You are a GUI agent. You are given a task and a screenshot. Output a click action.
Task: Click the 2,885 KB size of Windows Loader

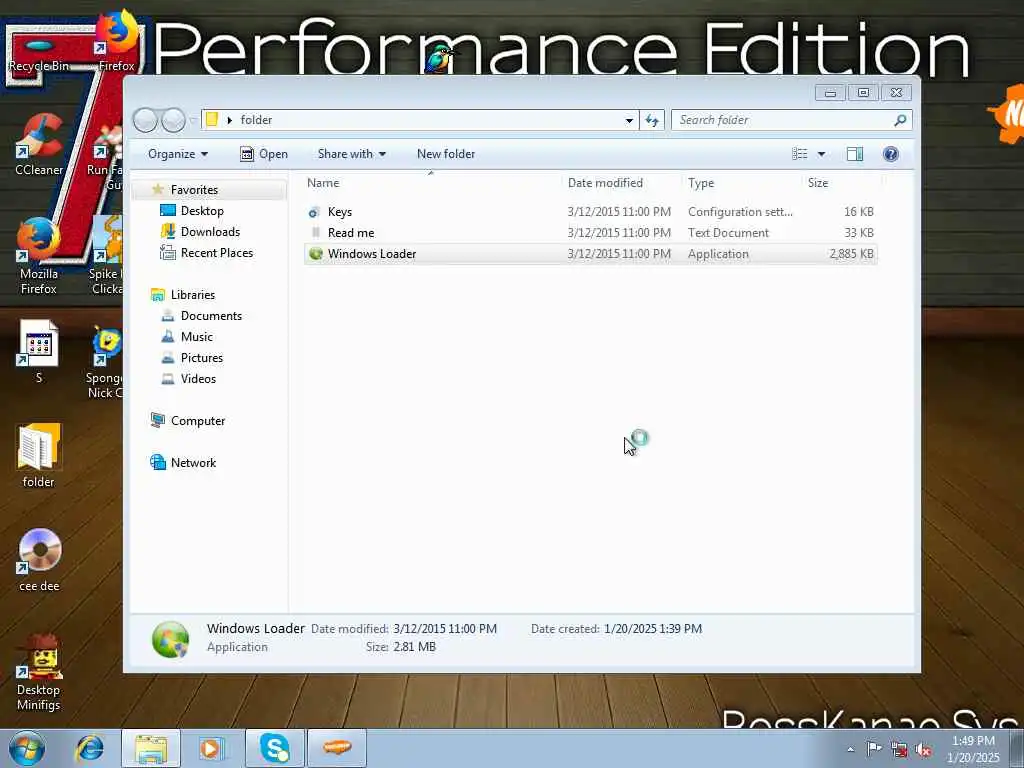[x=852, y=253]
